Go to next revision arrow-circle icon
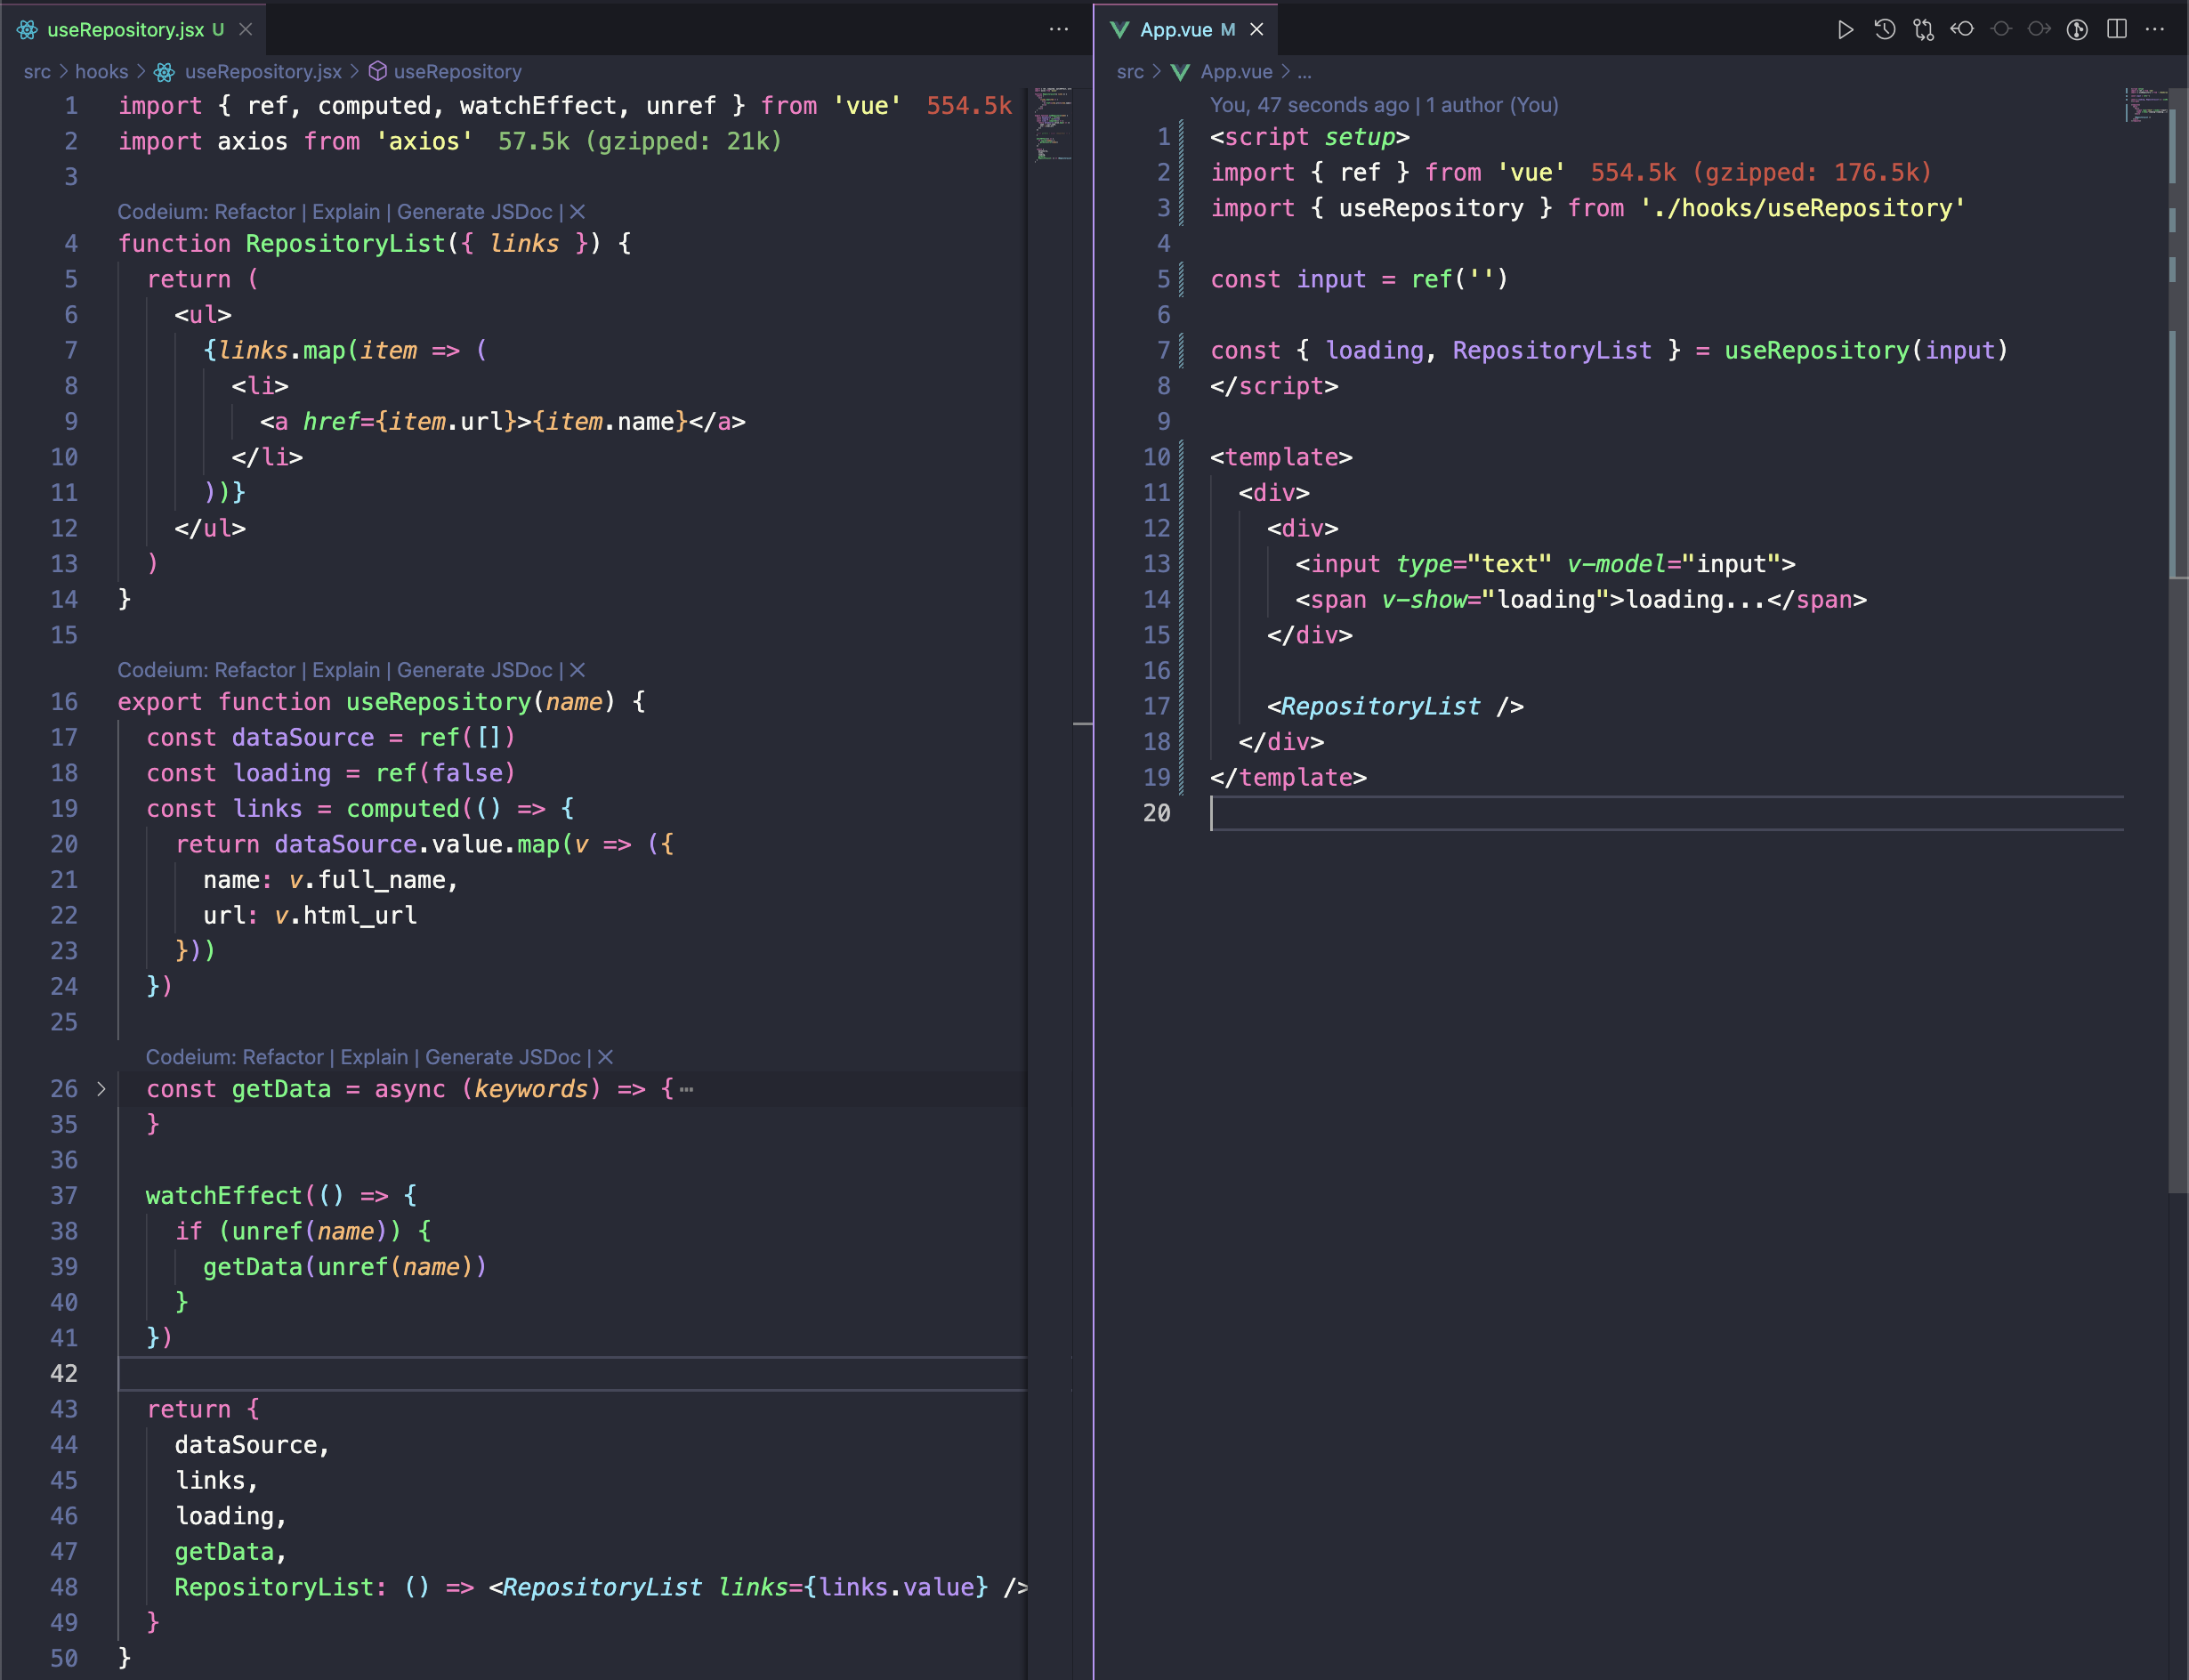This screenshot has height=1680, width=2189. [x=2039, y=30]
